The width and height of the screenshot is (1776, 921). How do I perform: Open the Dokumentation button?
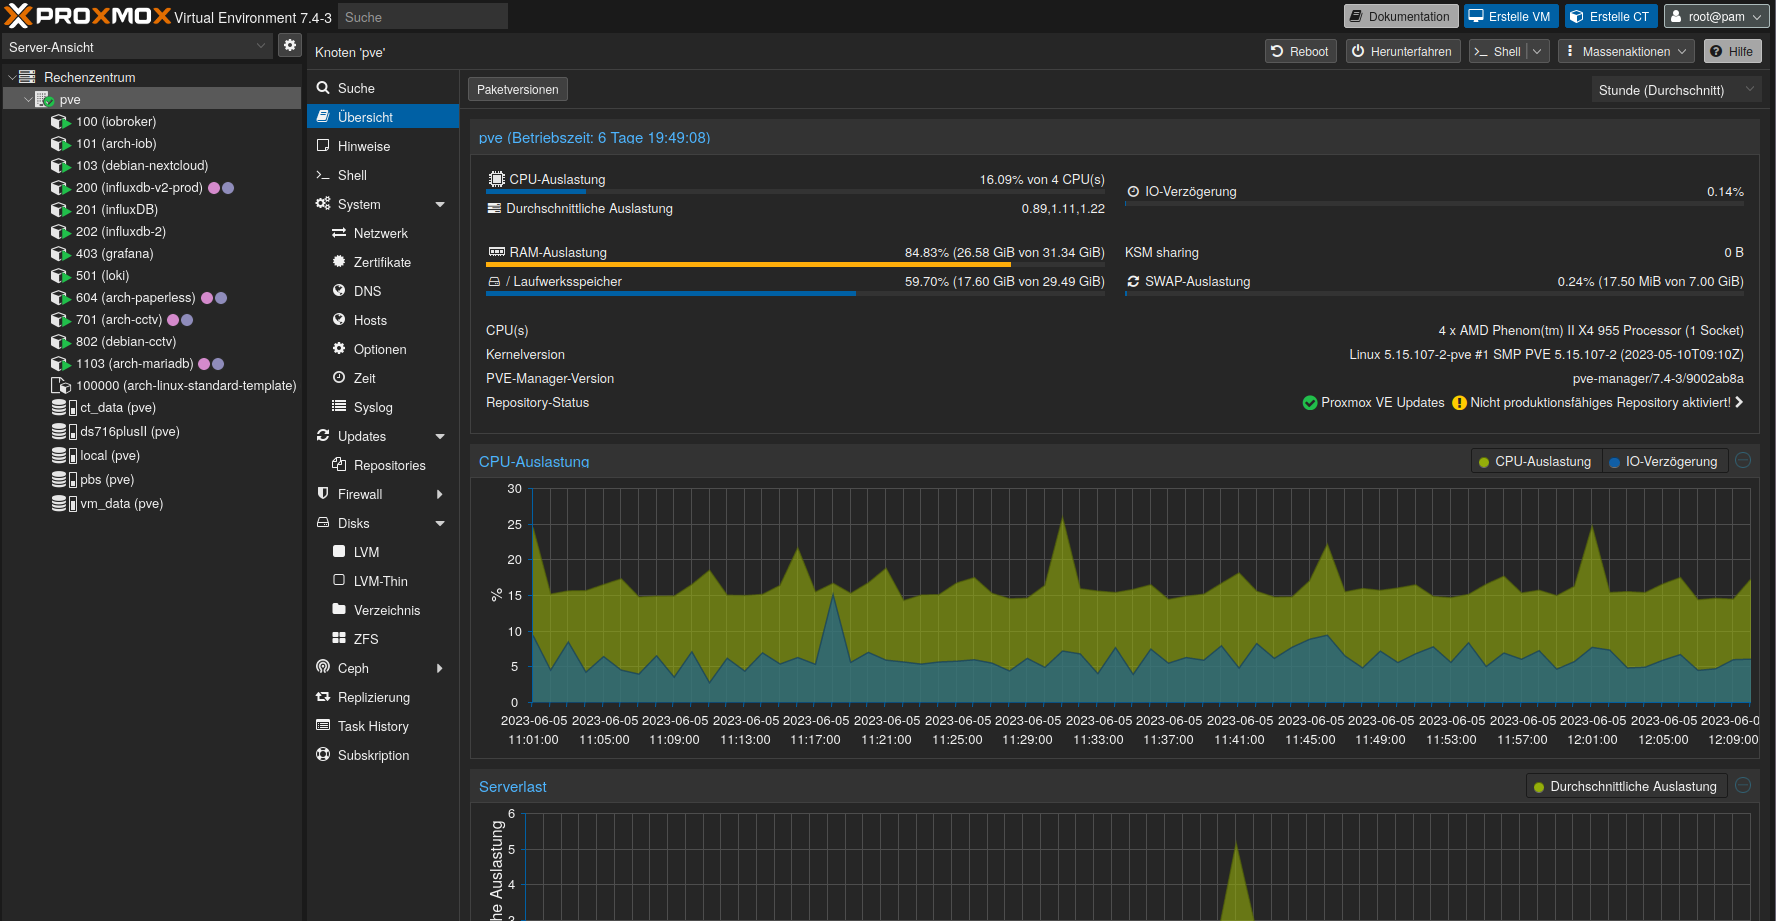click(x=1400, y=17)
